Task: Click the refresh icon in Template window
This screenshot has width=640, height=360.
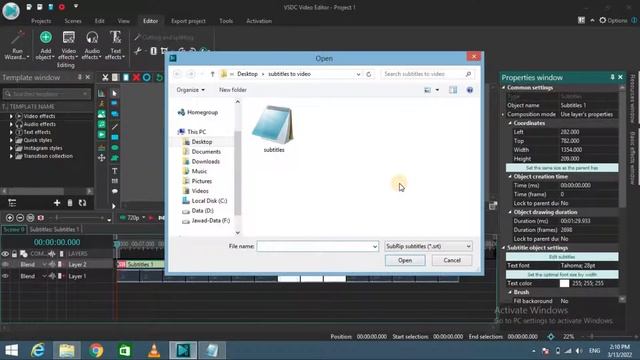Action: click(82, 203)
